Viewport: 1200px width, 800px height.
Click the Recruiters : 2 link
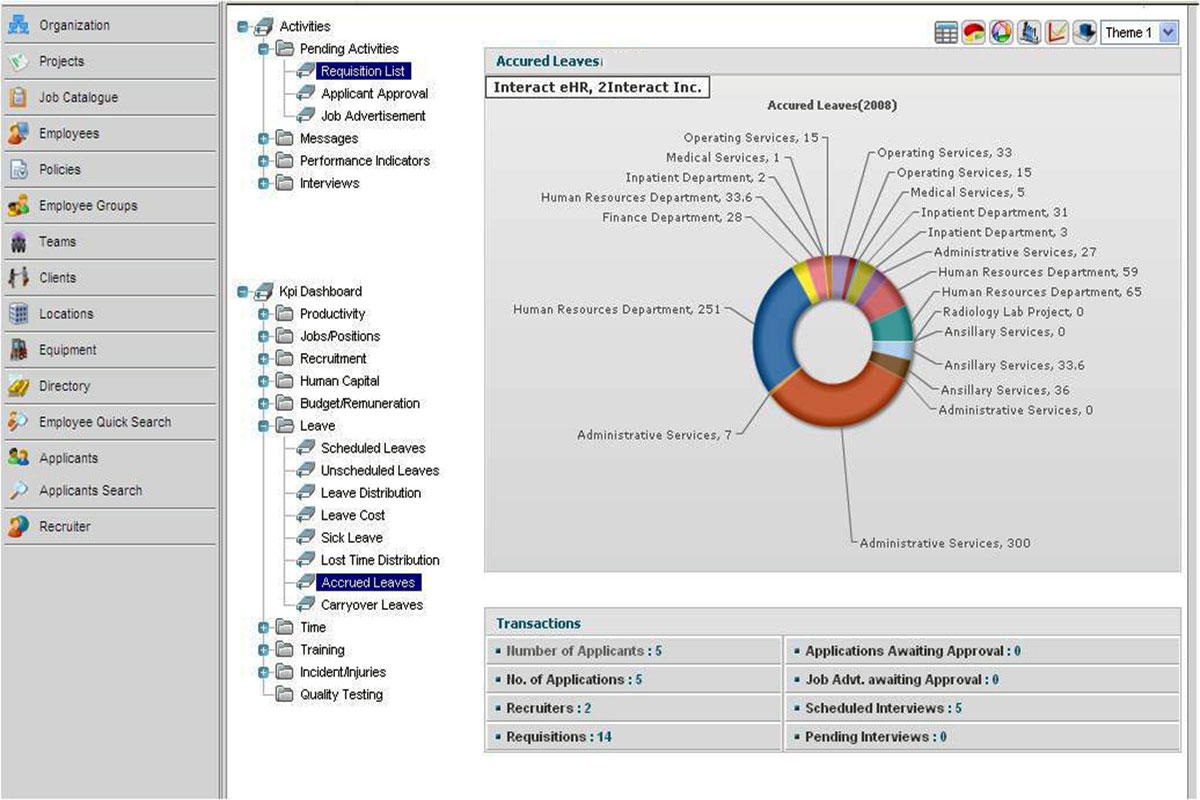549,708
